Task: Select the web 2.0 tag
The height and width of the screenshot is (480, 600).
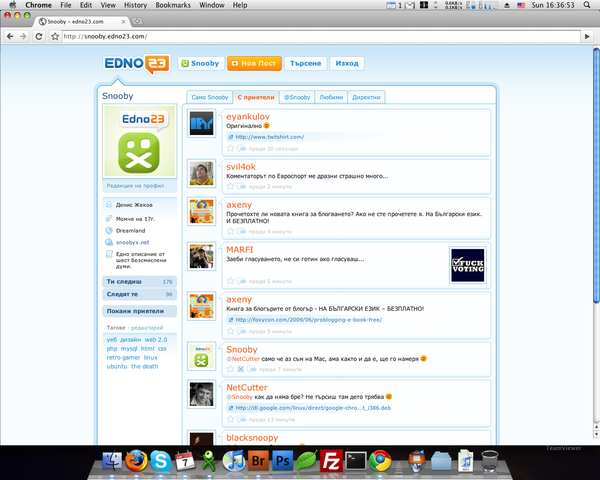Action: point(156,340)
